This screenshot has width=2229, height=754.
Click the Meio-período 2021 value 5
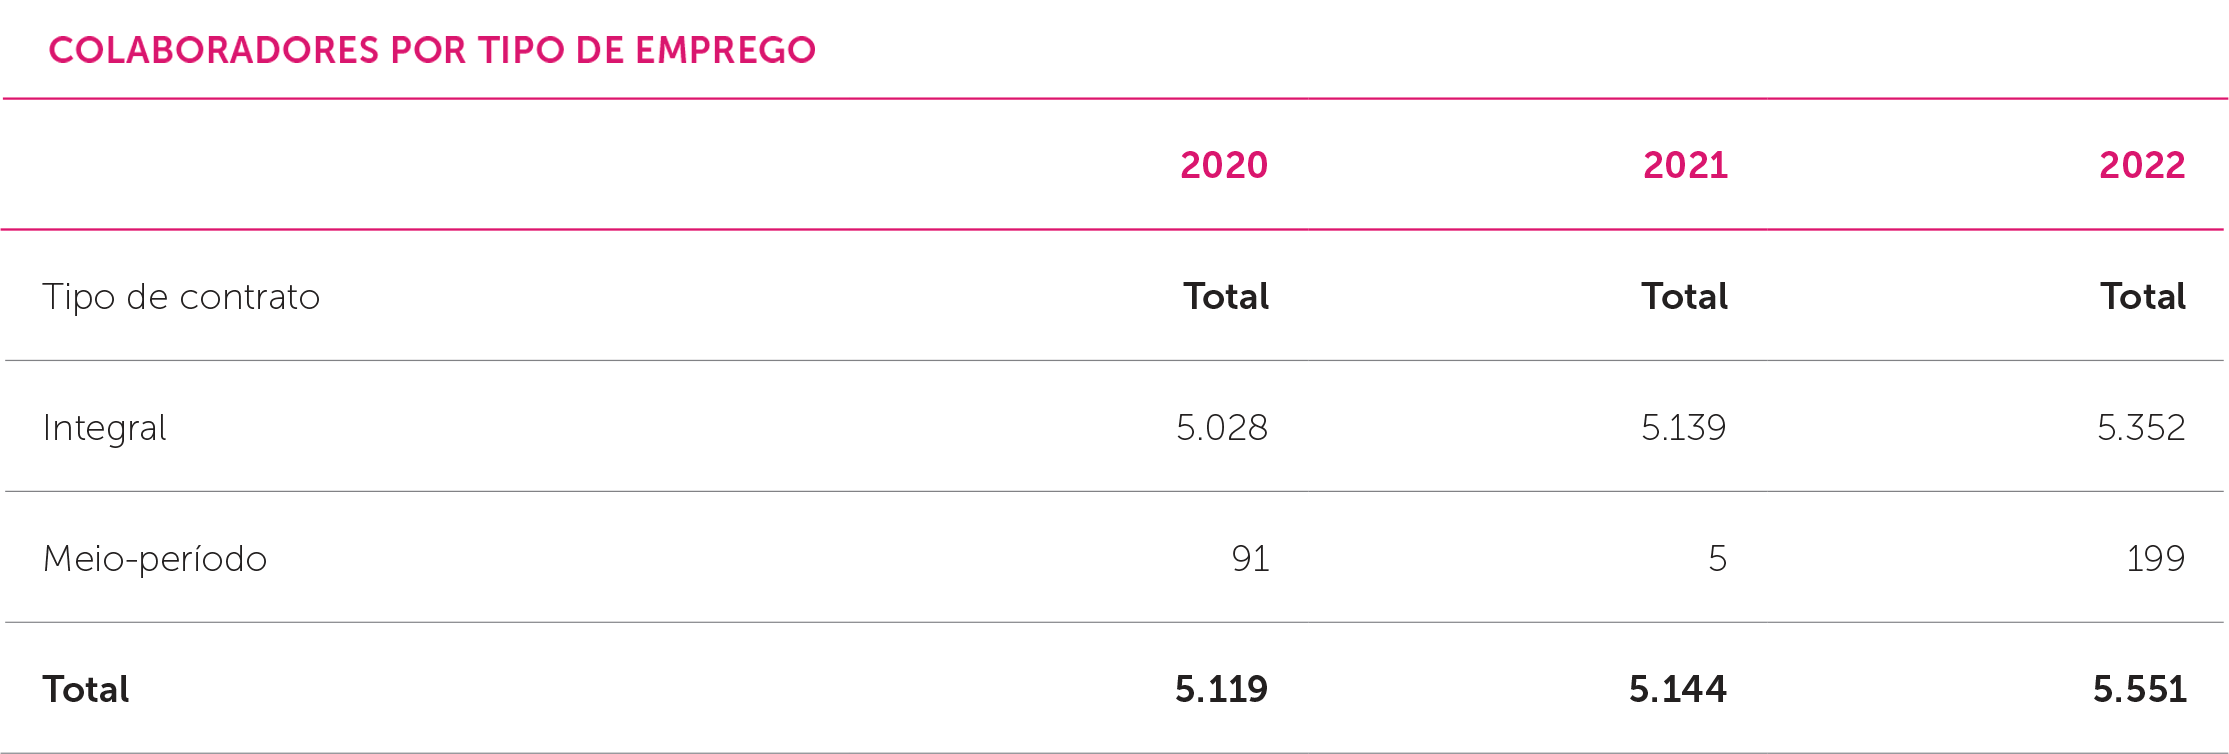1717,559
